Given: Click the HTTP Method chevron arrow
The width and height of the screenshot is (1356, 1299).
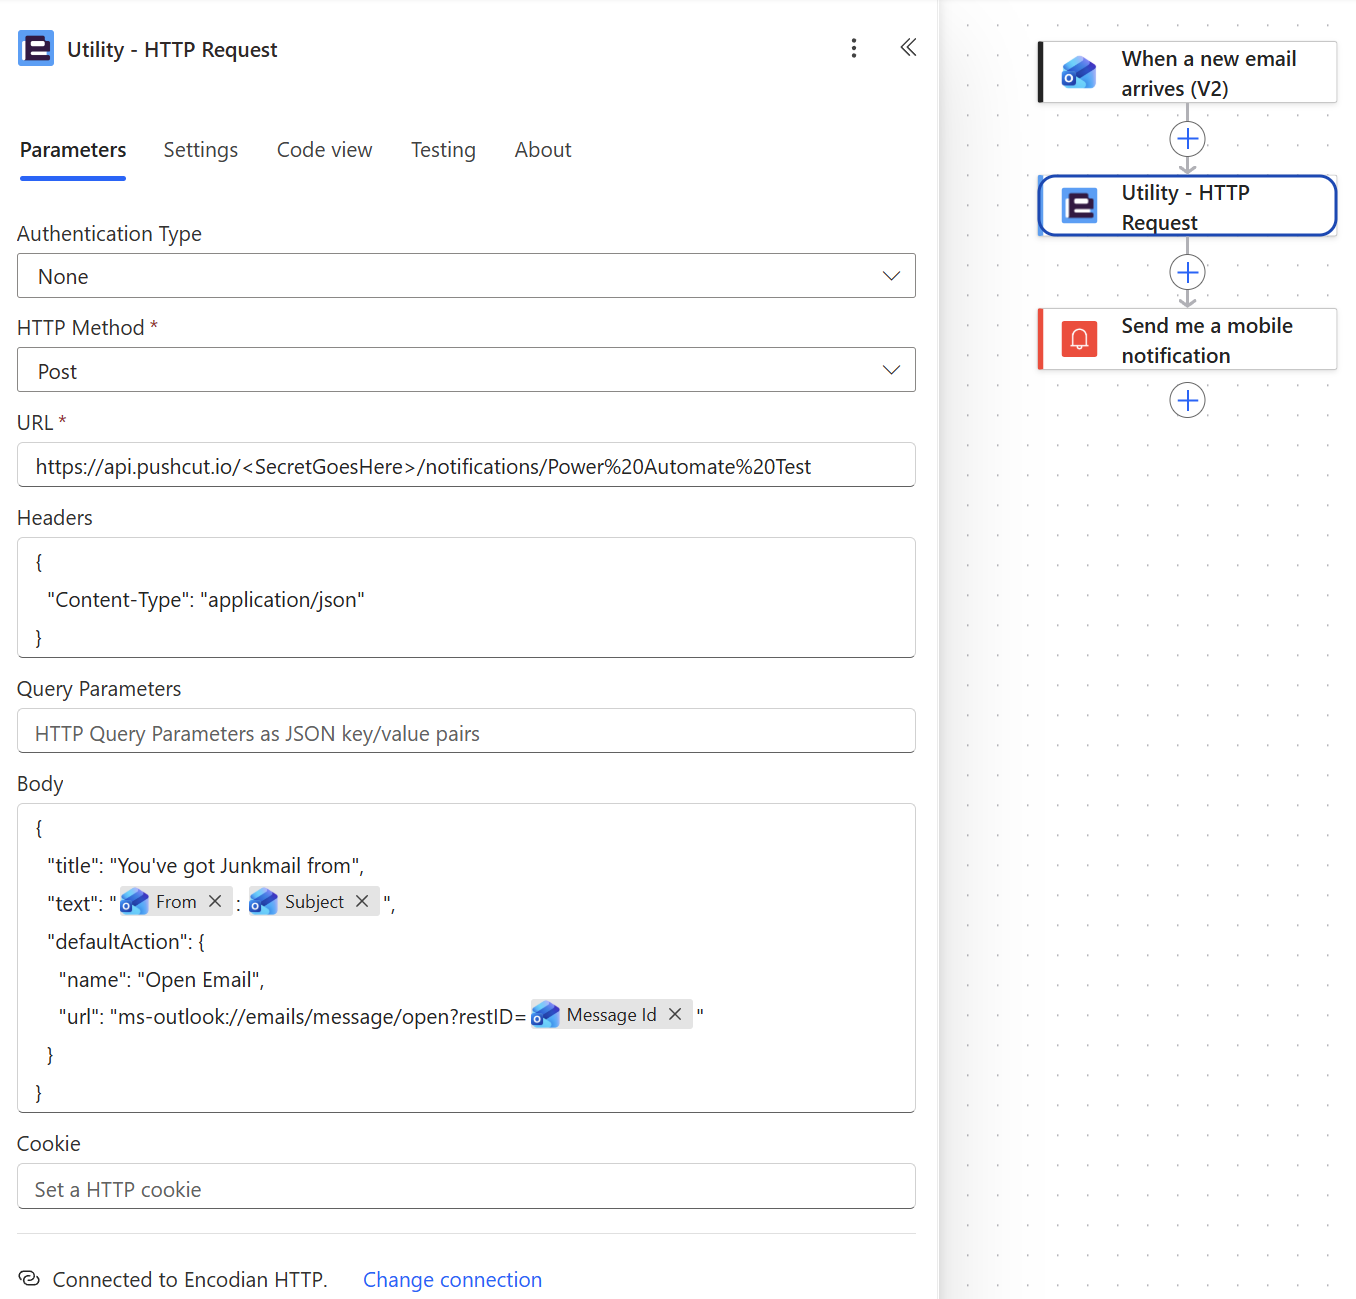Looking at the screenshot, I should click(x=891, y=370).
